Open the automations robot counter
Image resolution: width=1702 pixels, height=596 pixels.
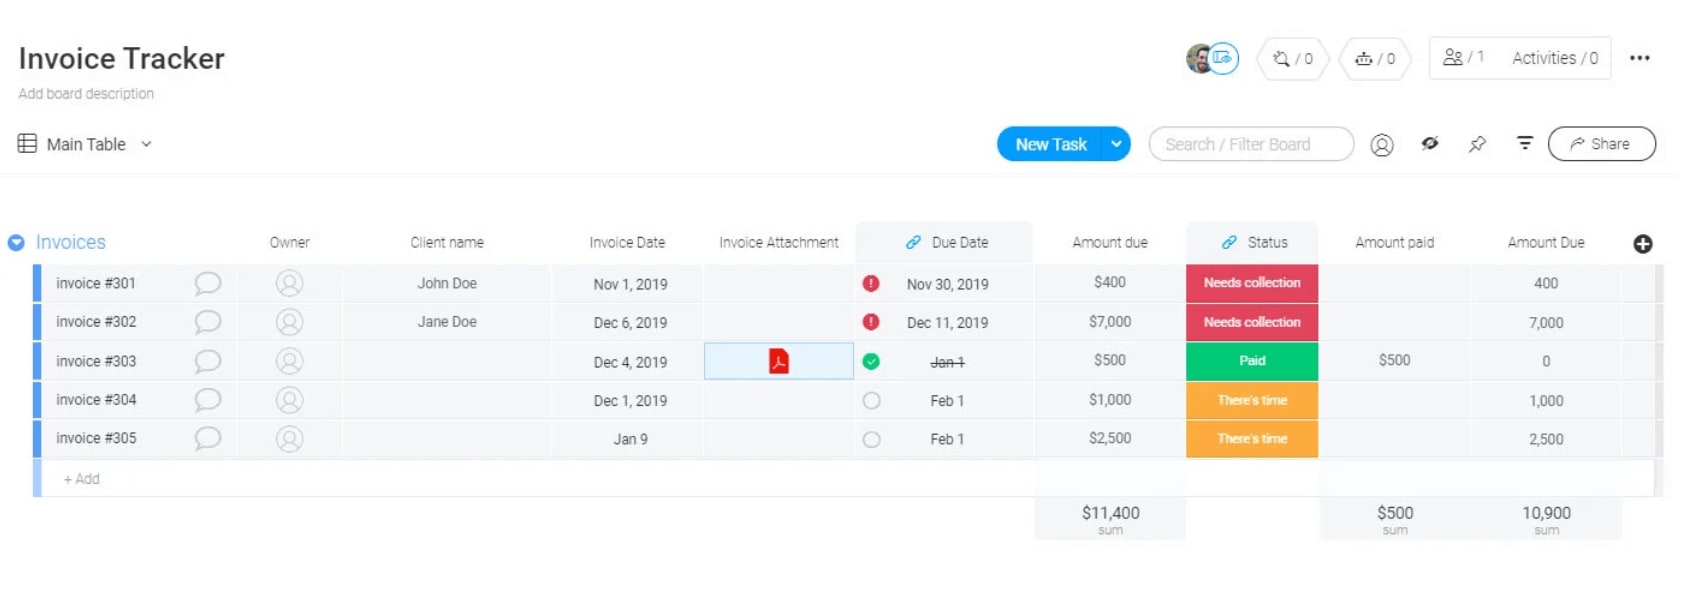point(1375,58)
